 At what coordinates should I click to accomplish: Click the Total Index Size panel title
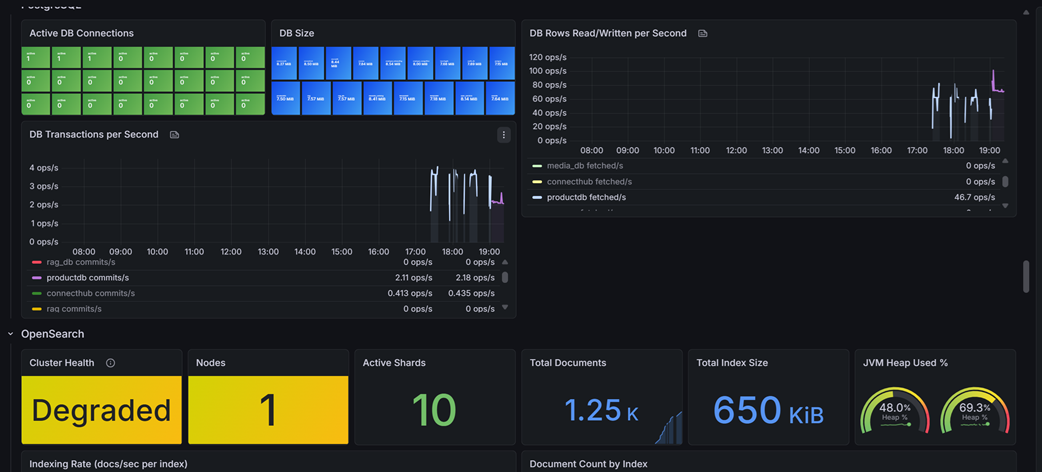[732, 363]
